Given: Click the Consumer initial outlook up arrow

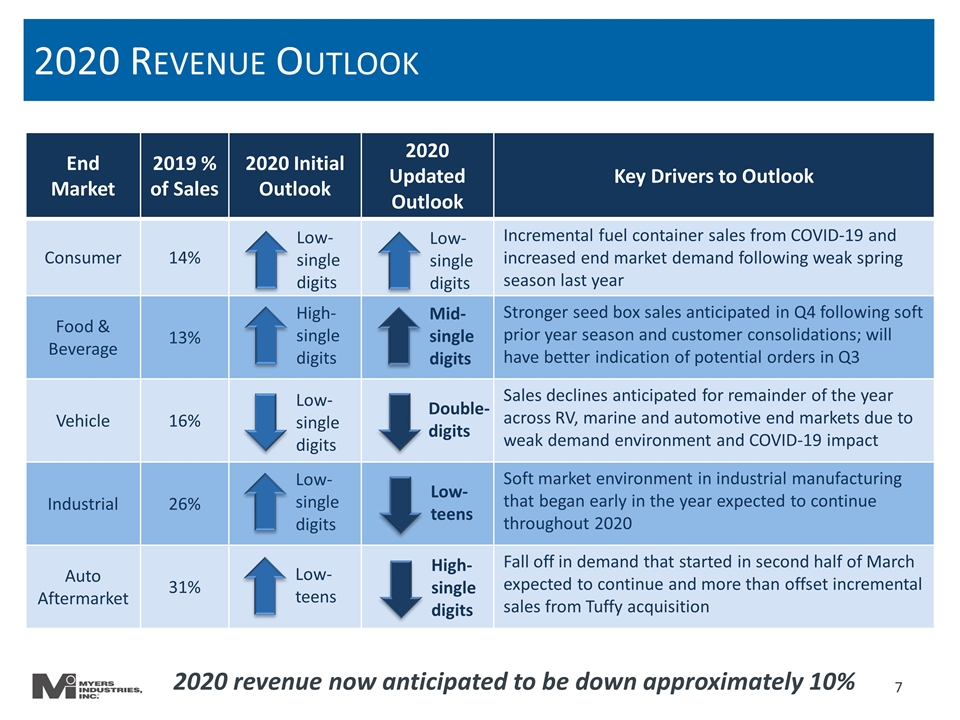Looking at the screenshot, I should [266, 260].
